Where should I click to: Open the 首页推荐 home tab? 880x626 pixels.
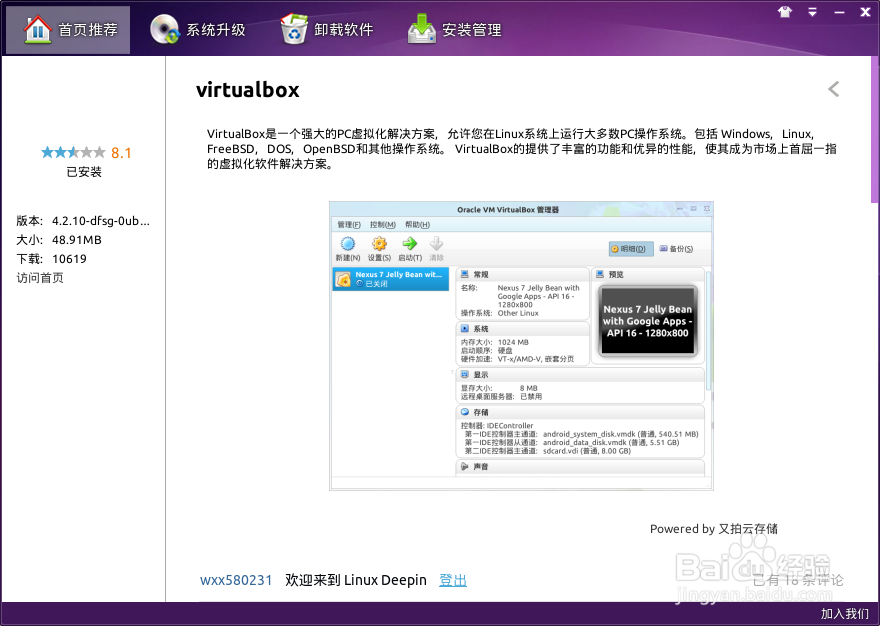pos(68,30)
